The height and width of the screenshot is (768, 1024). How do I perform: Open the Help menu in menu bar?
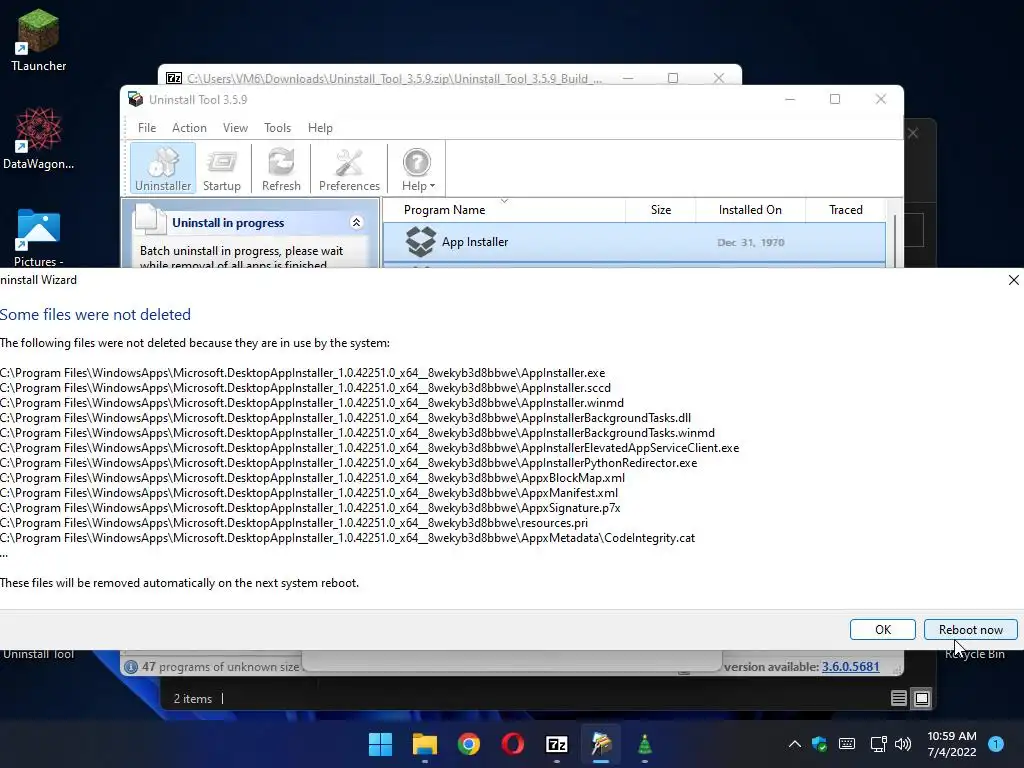pos(320,128)
